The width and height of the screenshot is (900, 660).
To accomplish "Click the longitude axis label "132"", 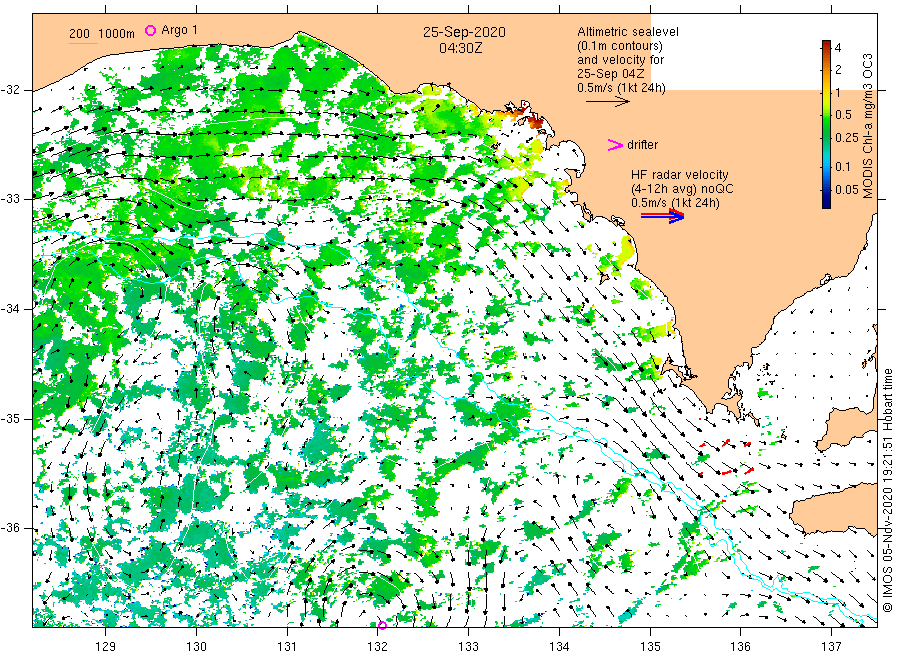I will point(378,646).
